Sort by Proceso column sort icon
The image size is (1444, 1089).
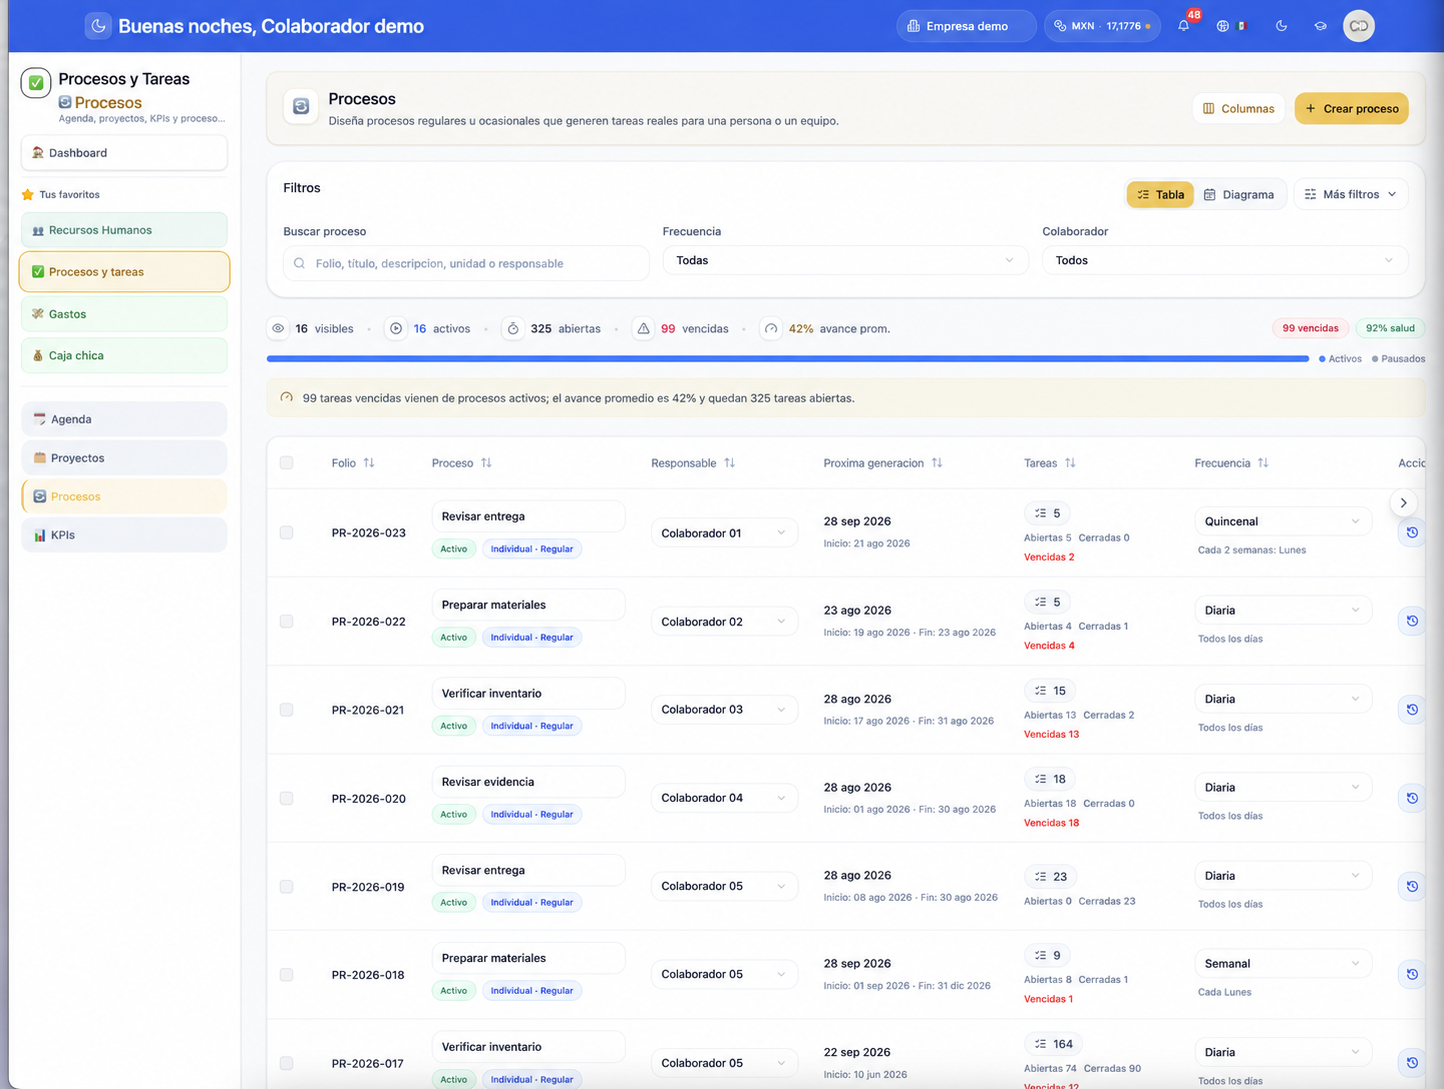486,463
